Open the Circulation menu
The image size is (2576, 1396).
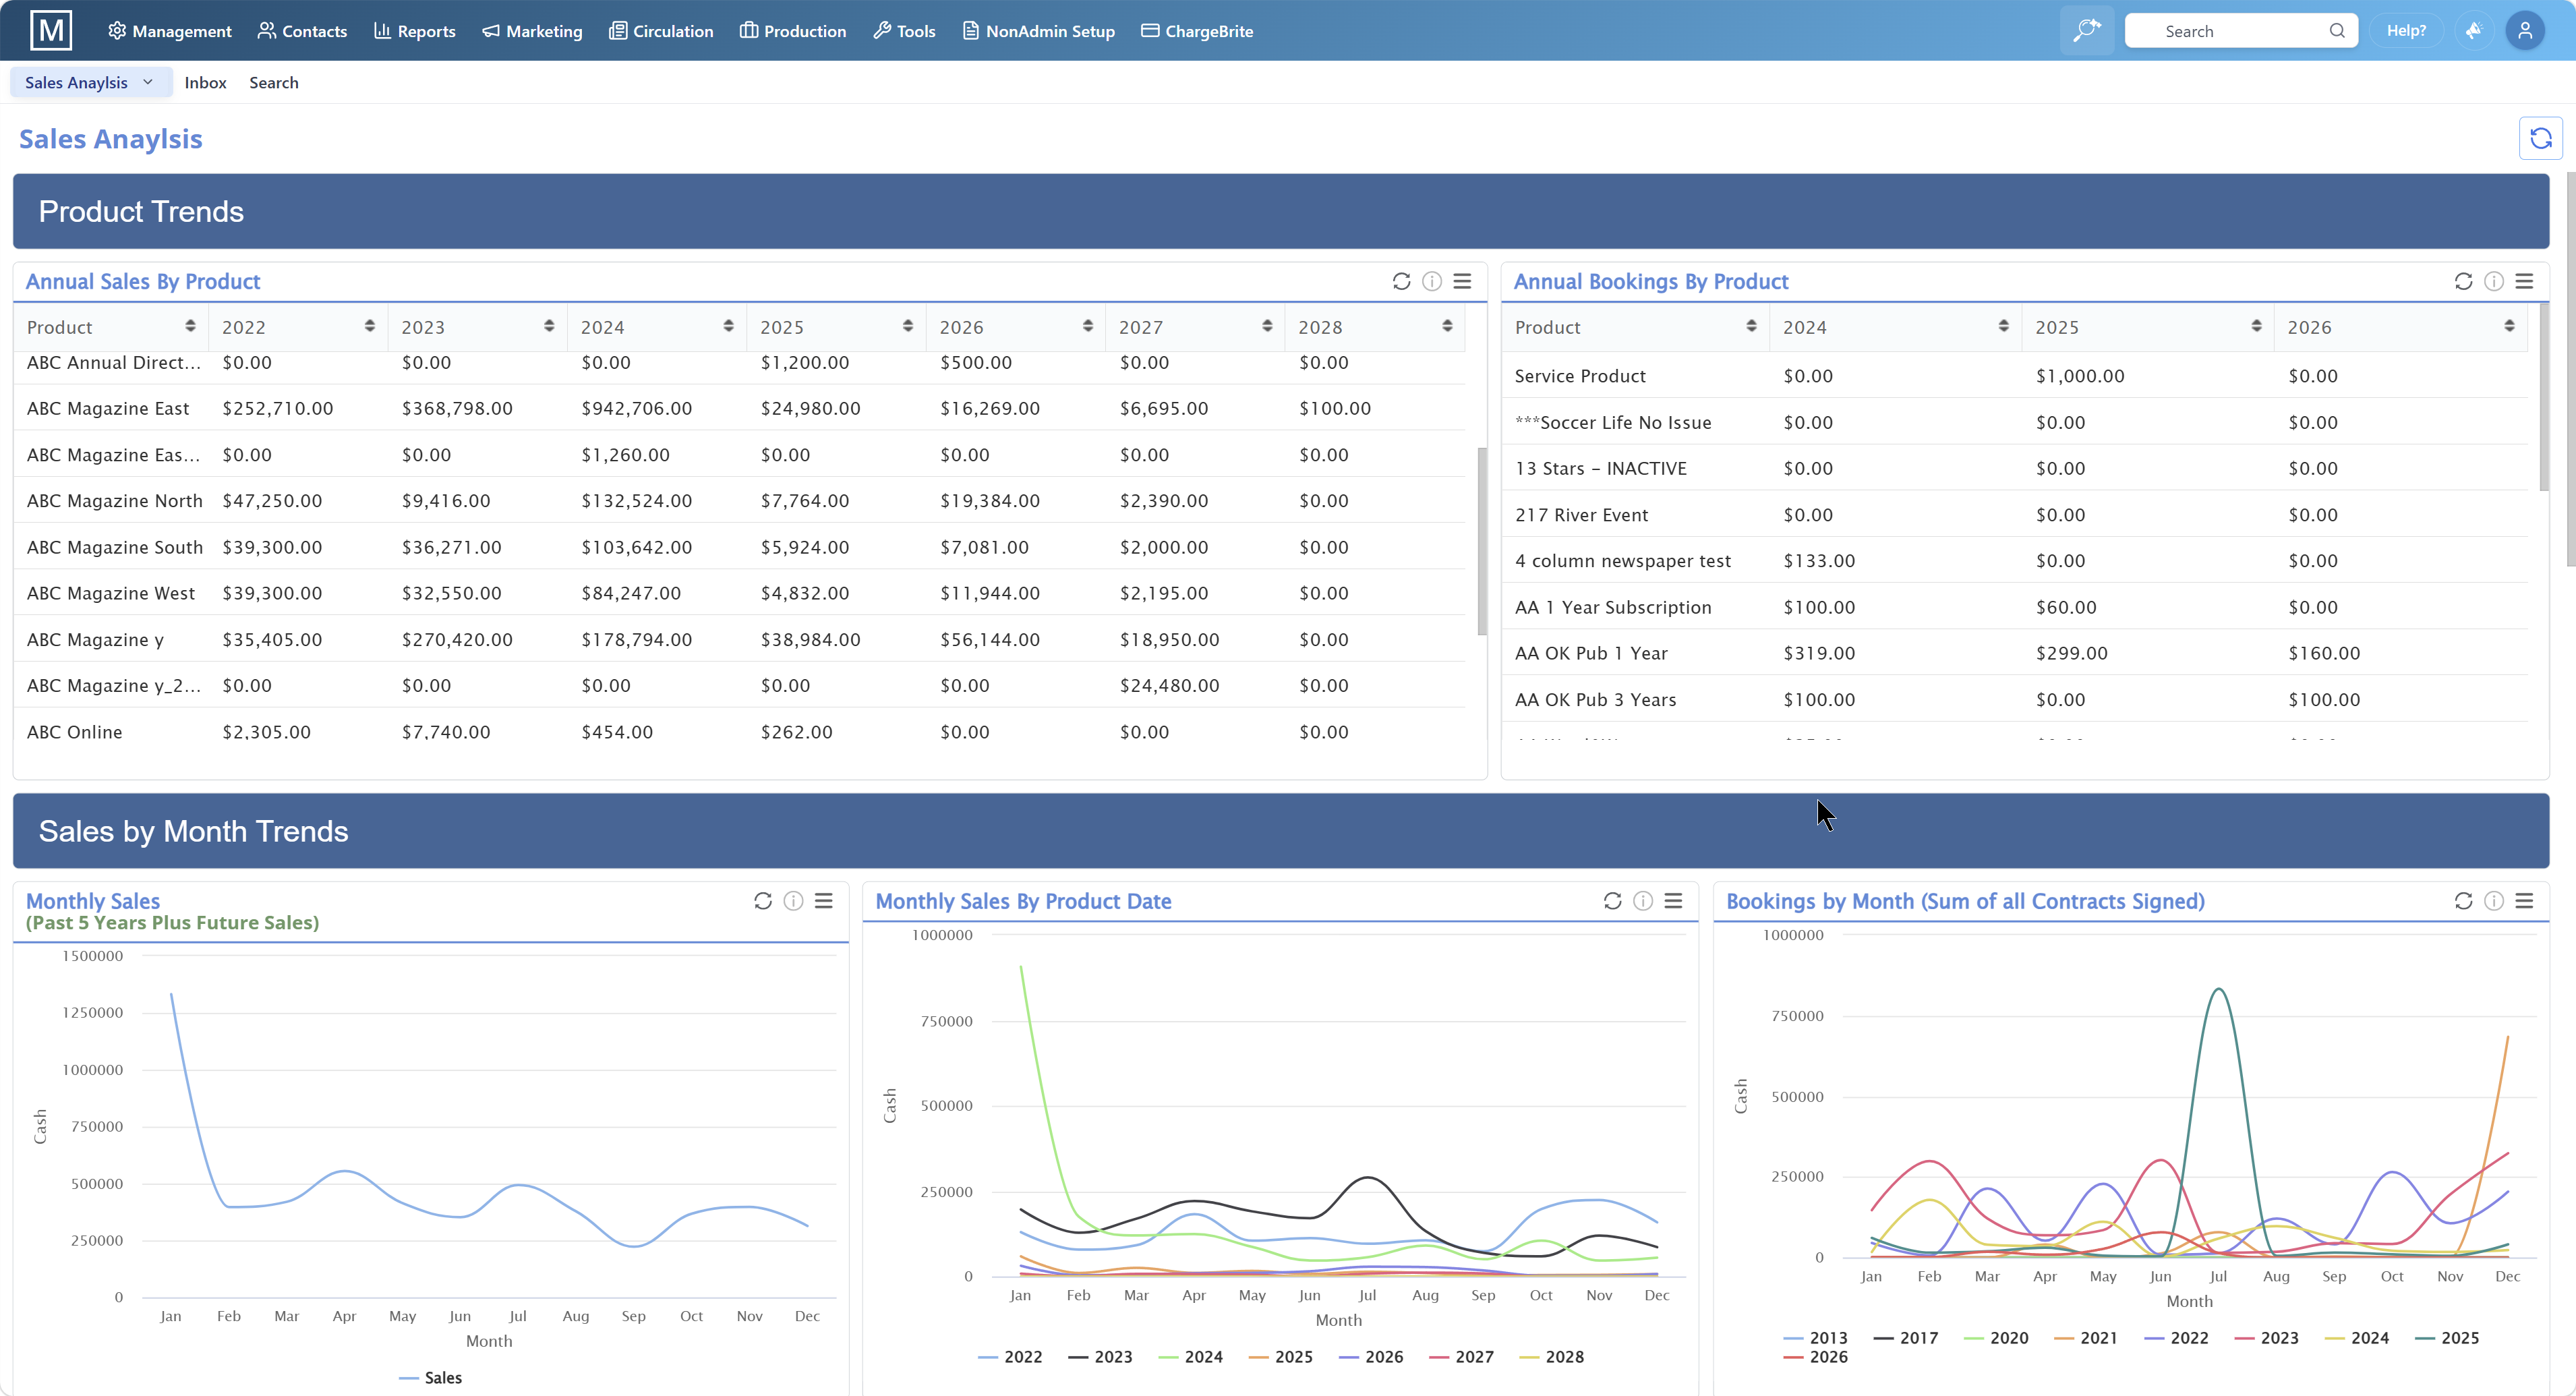click(x=661, y=31)
